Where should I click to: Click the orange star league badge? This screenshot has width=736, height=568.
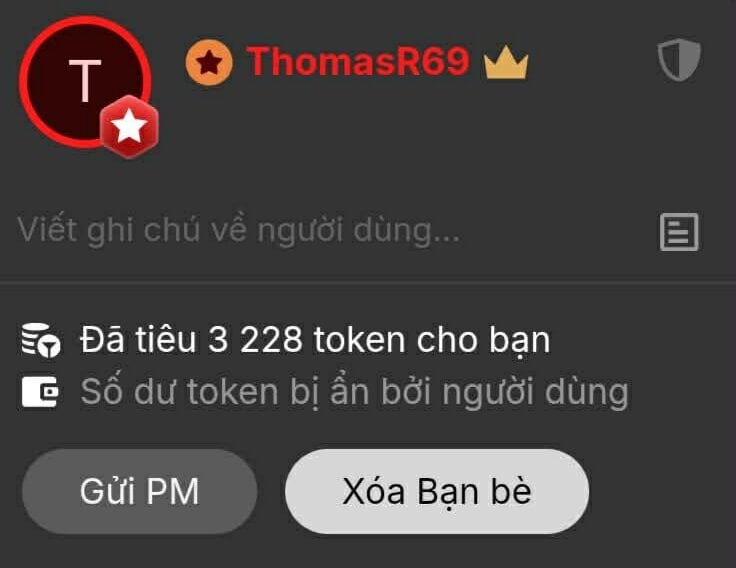[209, 62]
